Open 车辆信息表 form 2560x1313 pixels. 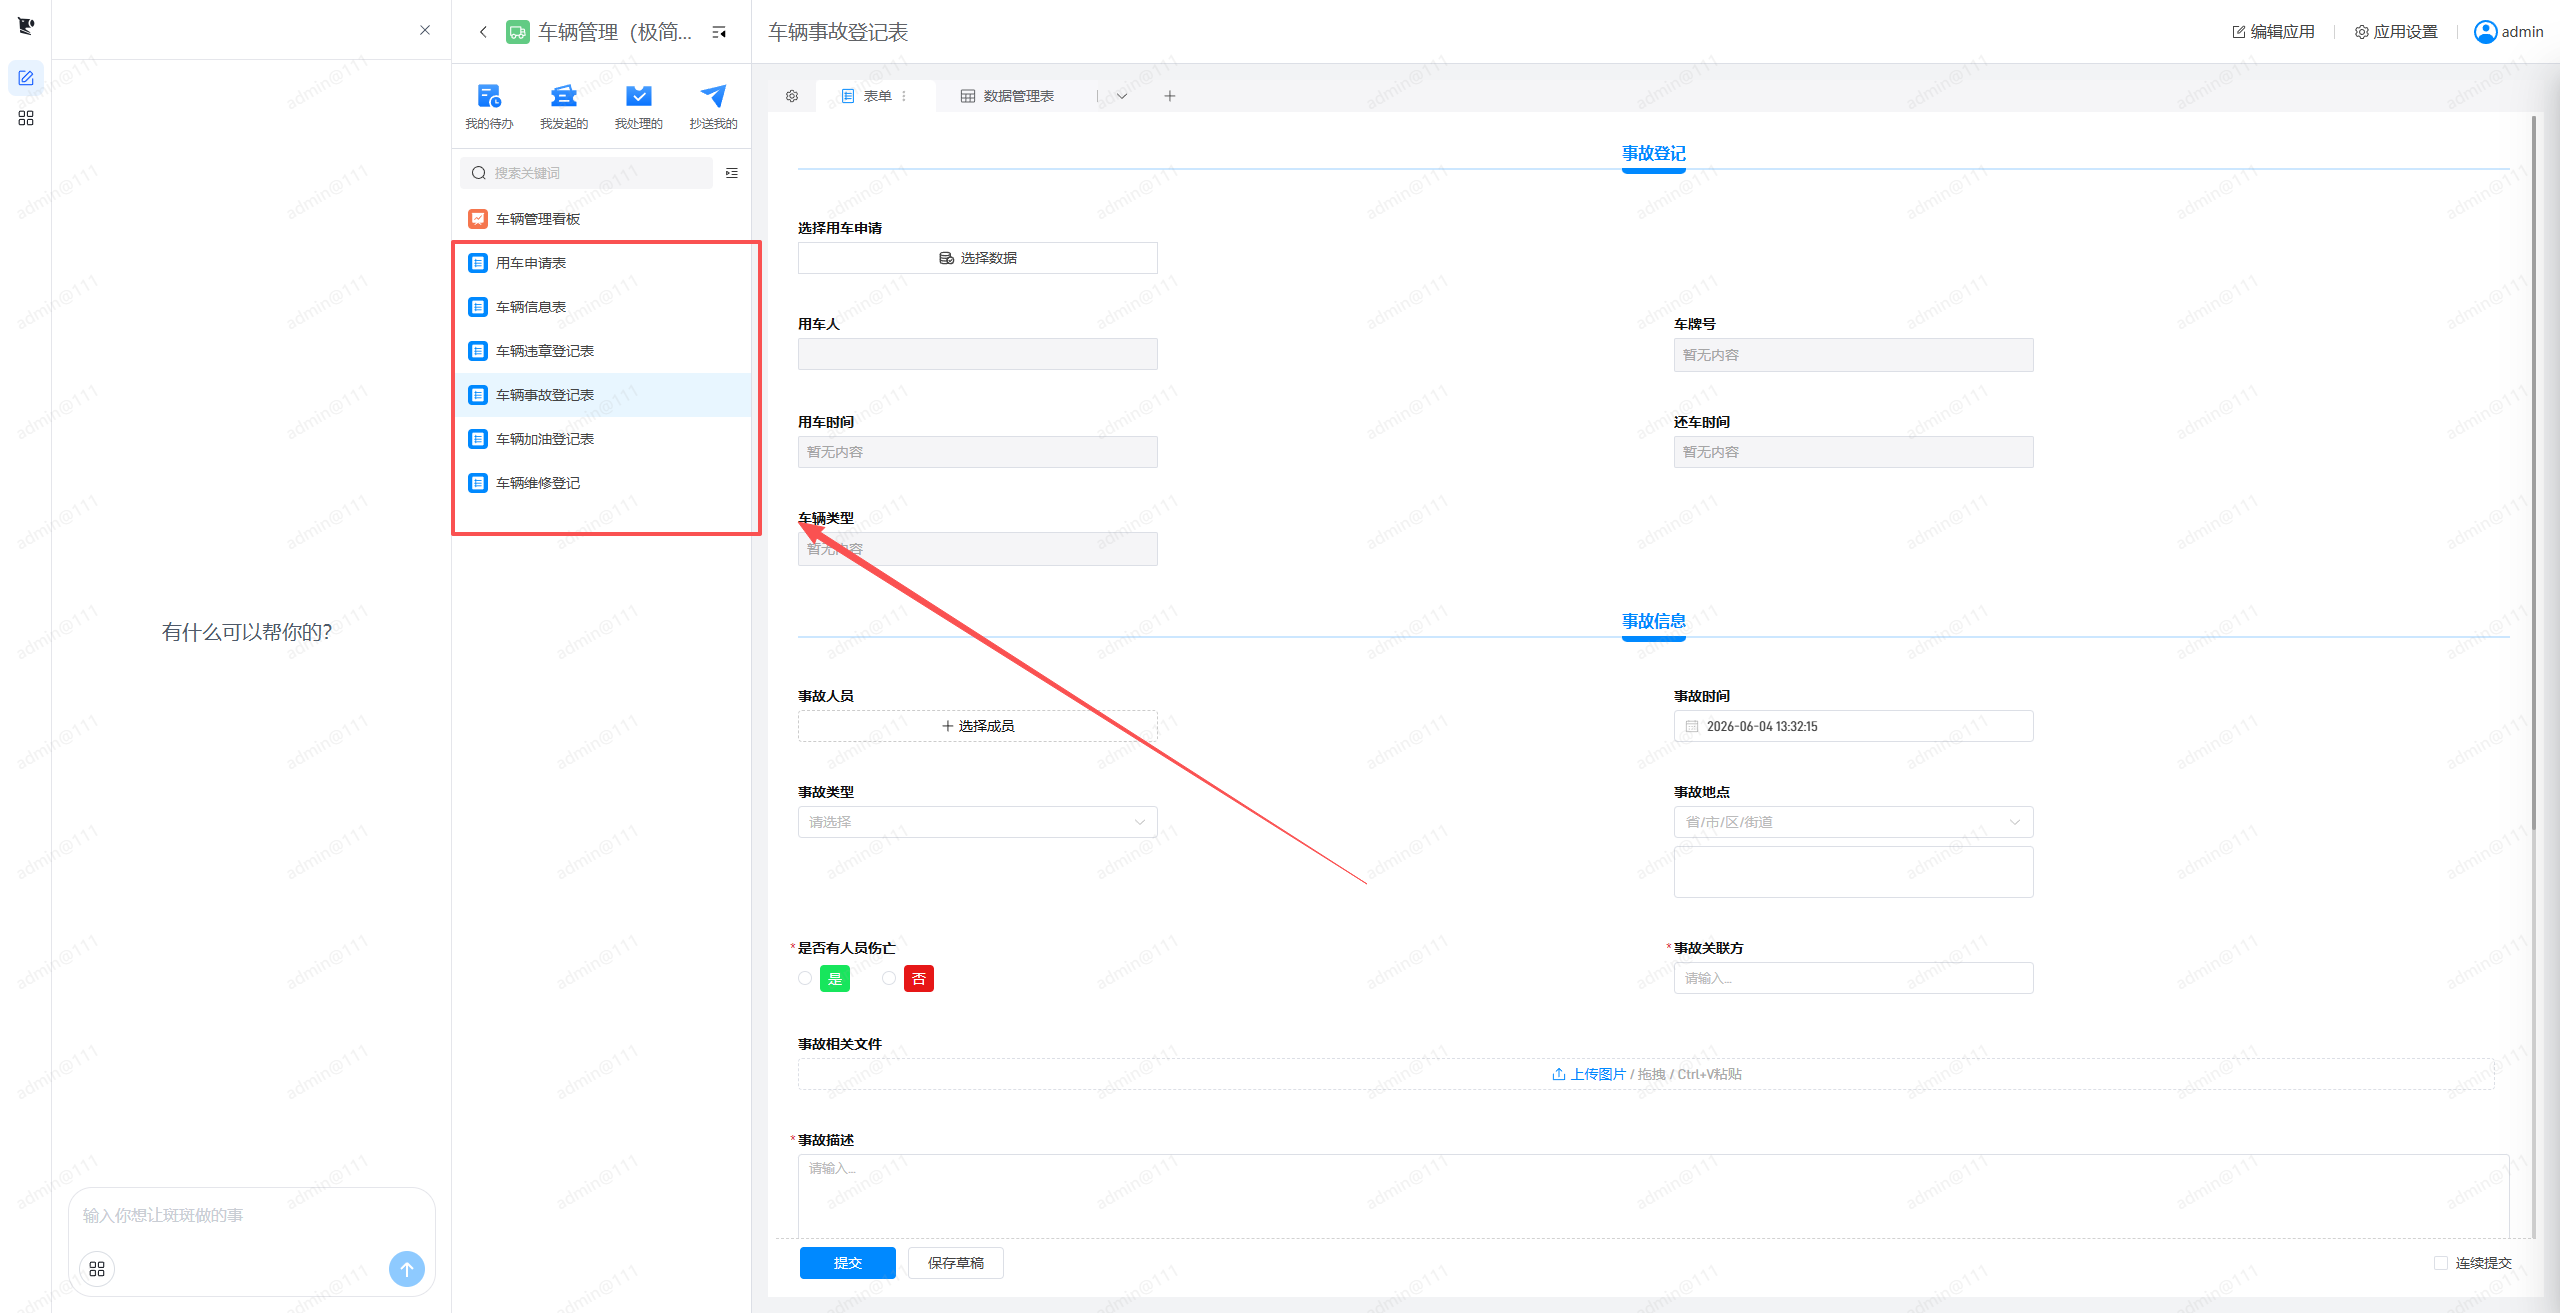(602, 307)
